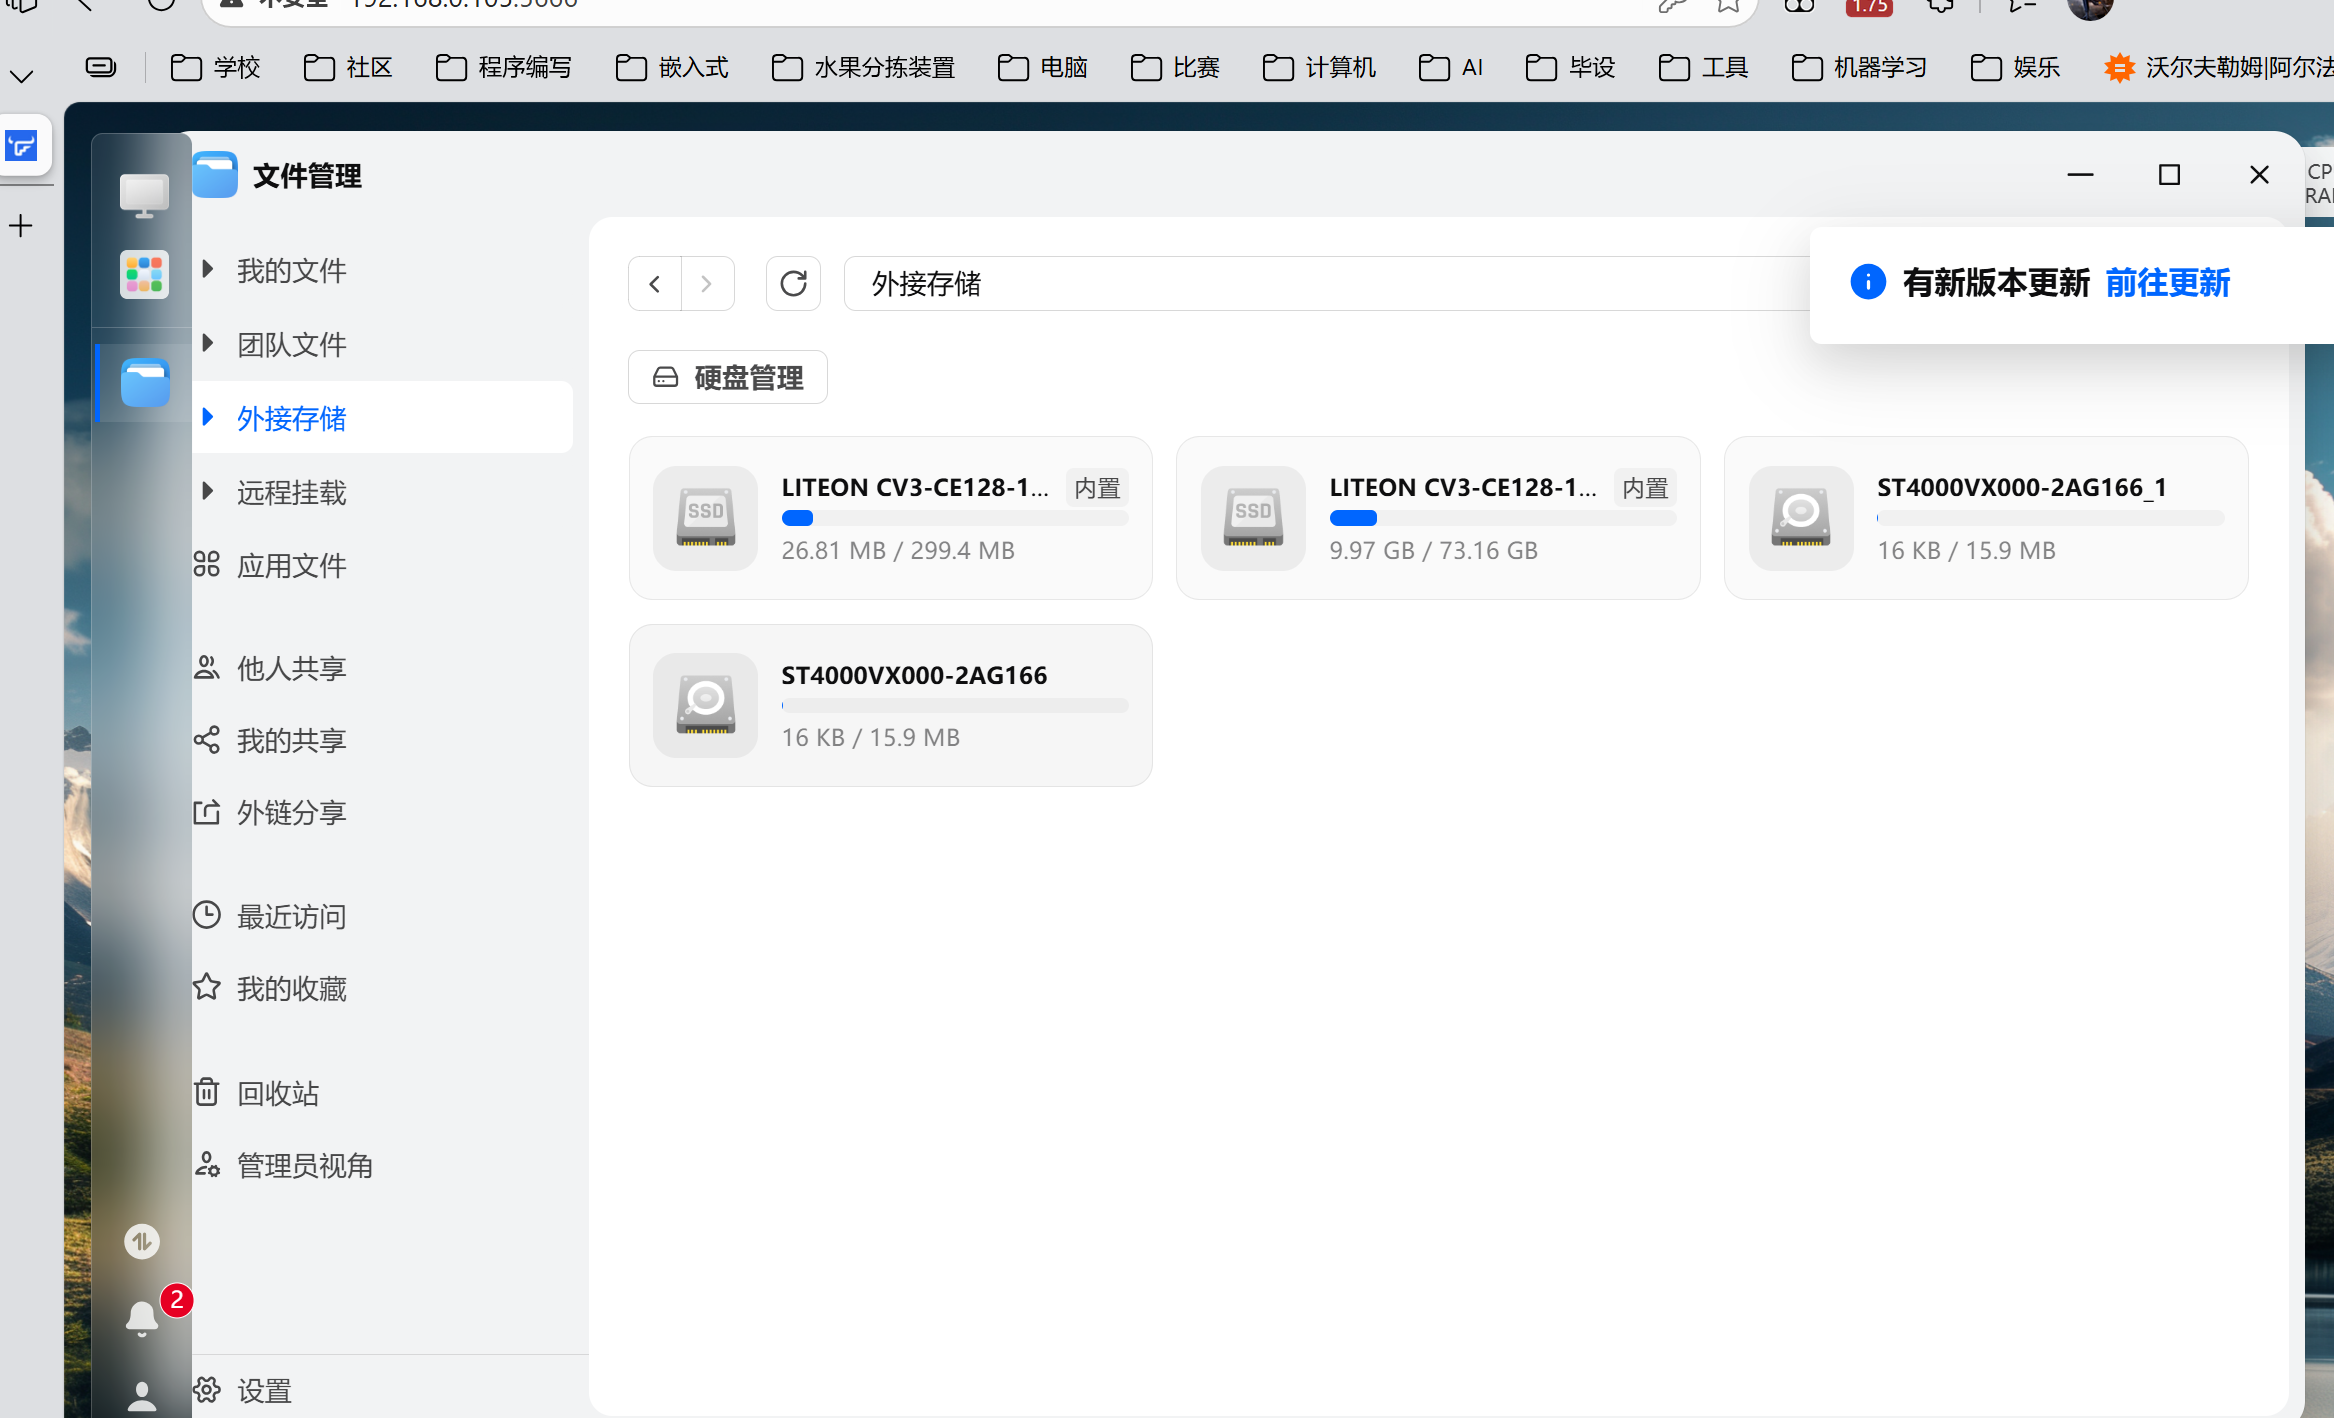Select 最近访问 in sidebar
Viewport: 2334px width, 1418px height.
(x=290, y=916)
